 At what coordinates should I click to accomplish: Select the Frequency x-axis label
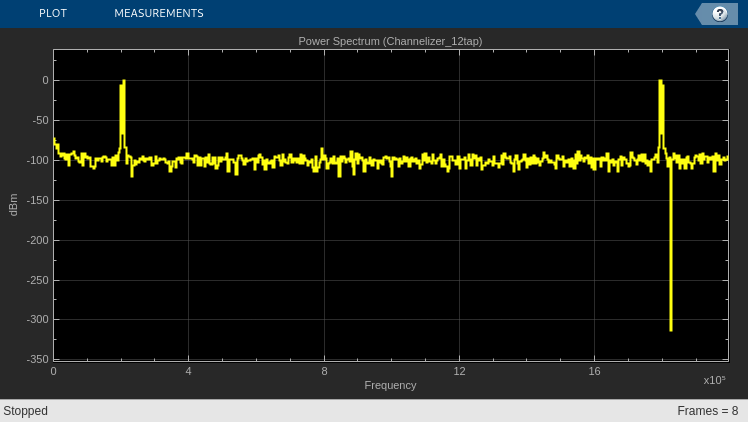click(x=390, y=385)
